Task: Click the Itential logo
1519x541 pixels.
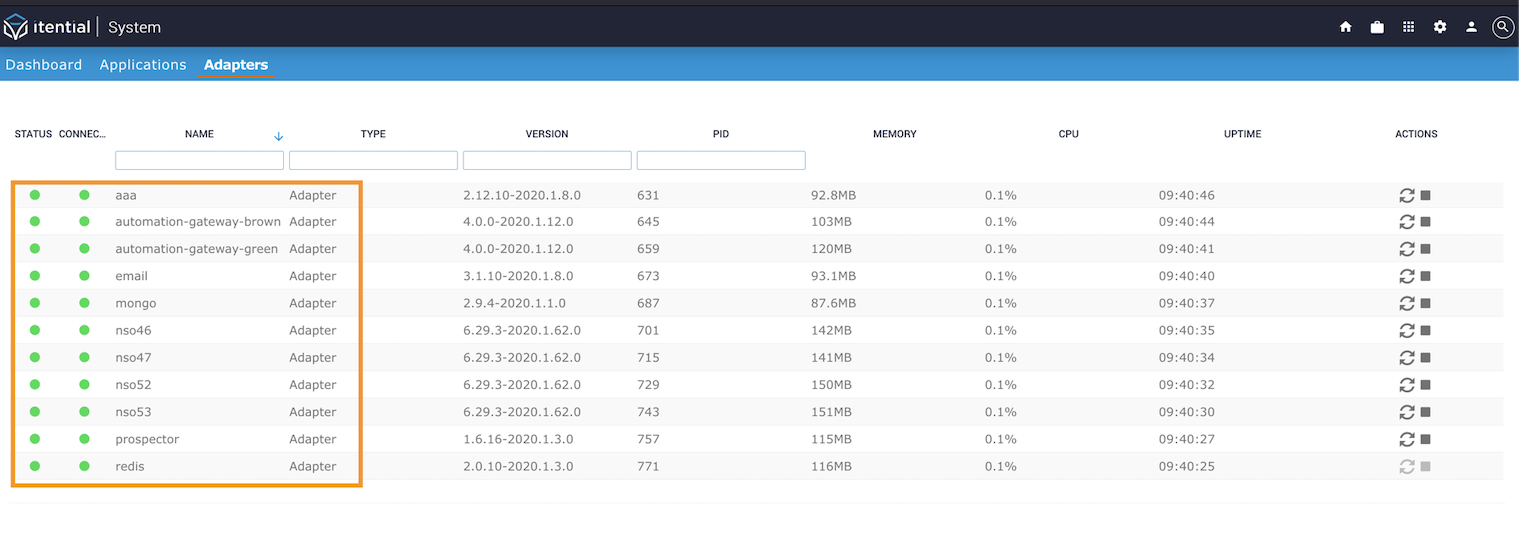Action: click(x=47, y=27)
